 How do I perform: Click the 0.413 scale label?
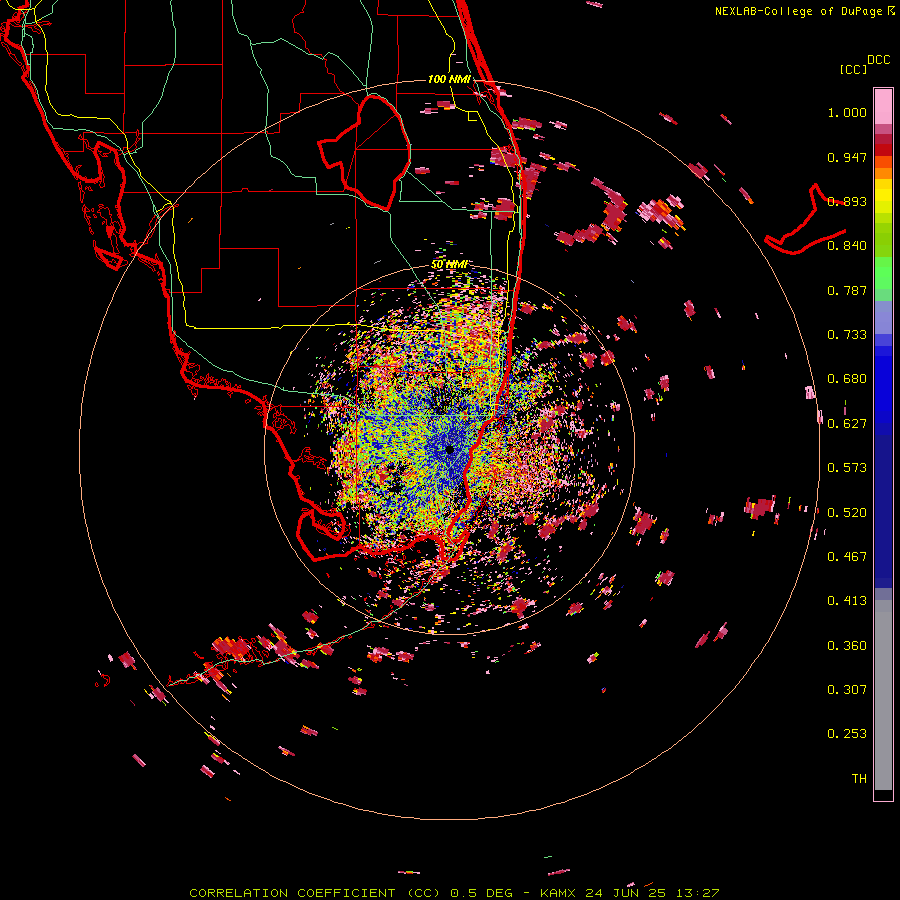click(847, 601)
